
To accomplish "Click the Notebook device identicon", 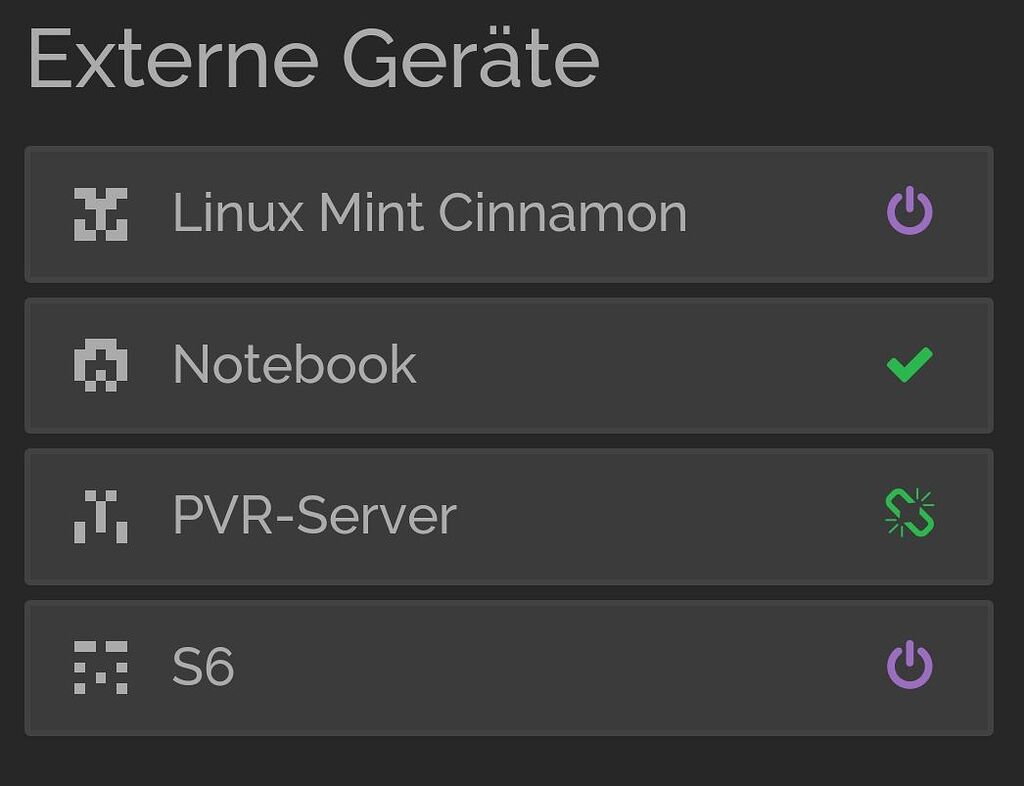I will pyautogui.click(x=101, y=365).
